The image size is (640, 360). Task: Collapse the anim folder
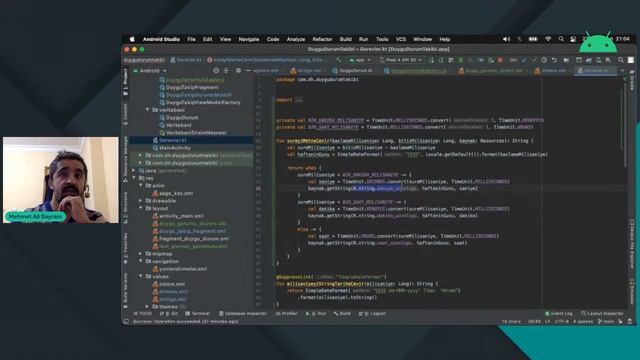click(140, 185)
